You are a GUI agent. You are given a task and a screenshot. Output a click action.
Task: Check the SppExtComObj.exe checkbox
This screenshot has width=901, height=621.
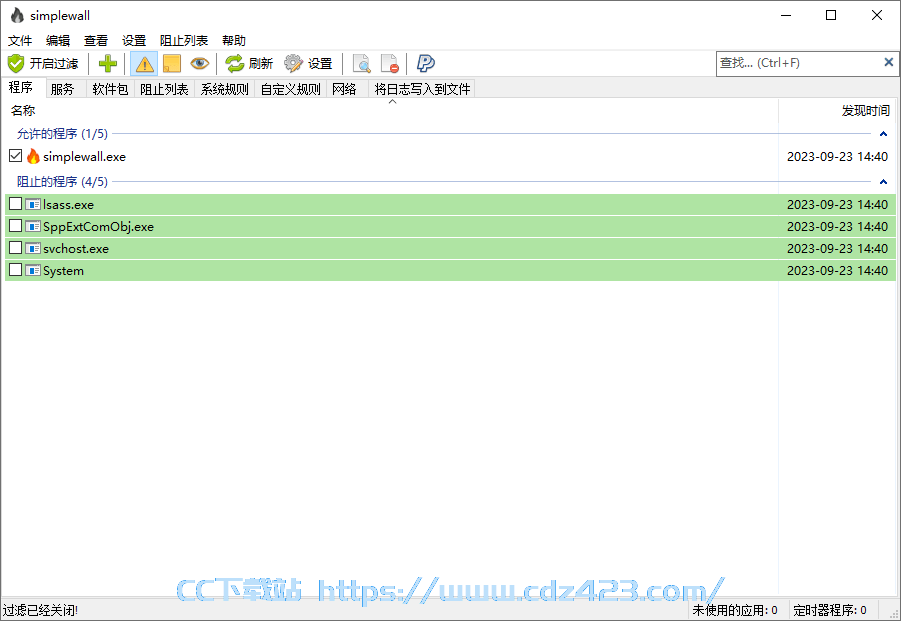pyautogui.click(x=16, y=226)
